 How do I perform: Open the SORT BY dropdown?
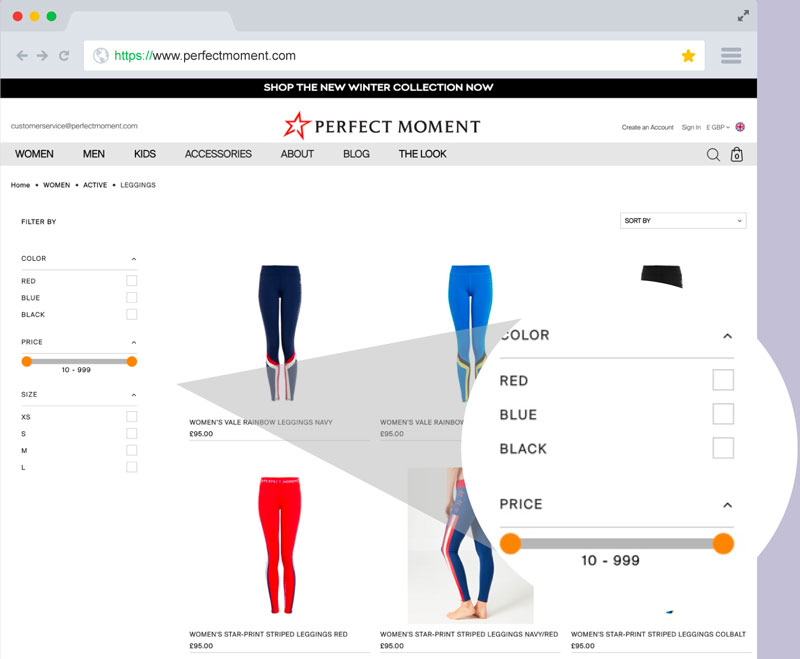pos(683,220)
